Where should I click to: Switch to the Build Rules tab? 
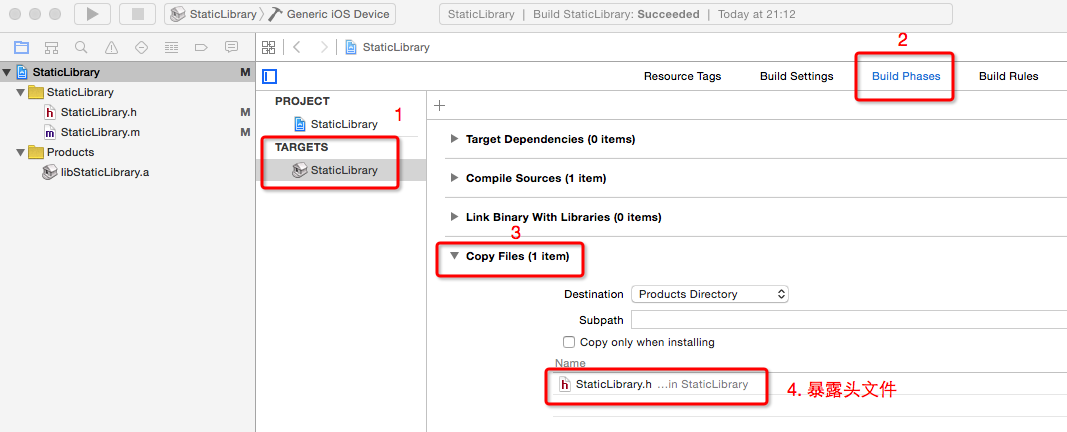1008,76
